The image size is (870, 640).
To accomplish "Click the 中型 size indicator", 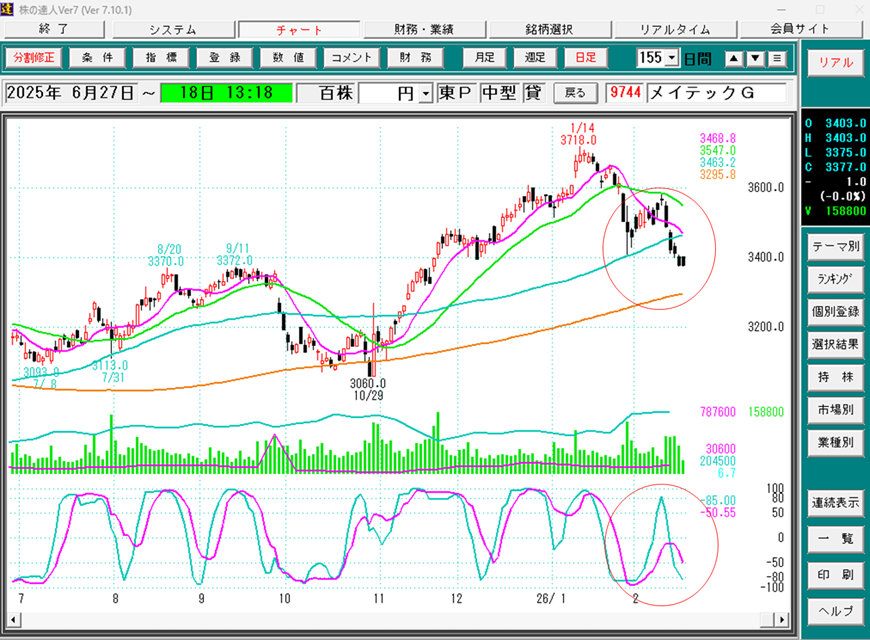I will click(498, 93).
